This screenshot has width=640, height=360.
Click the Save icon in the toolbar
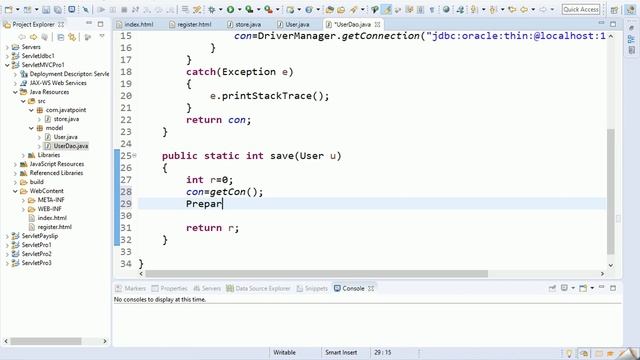pyautogui.click(x=46, y=9)
